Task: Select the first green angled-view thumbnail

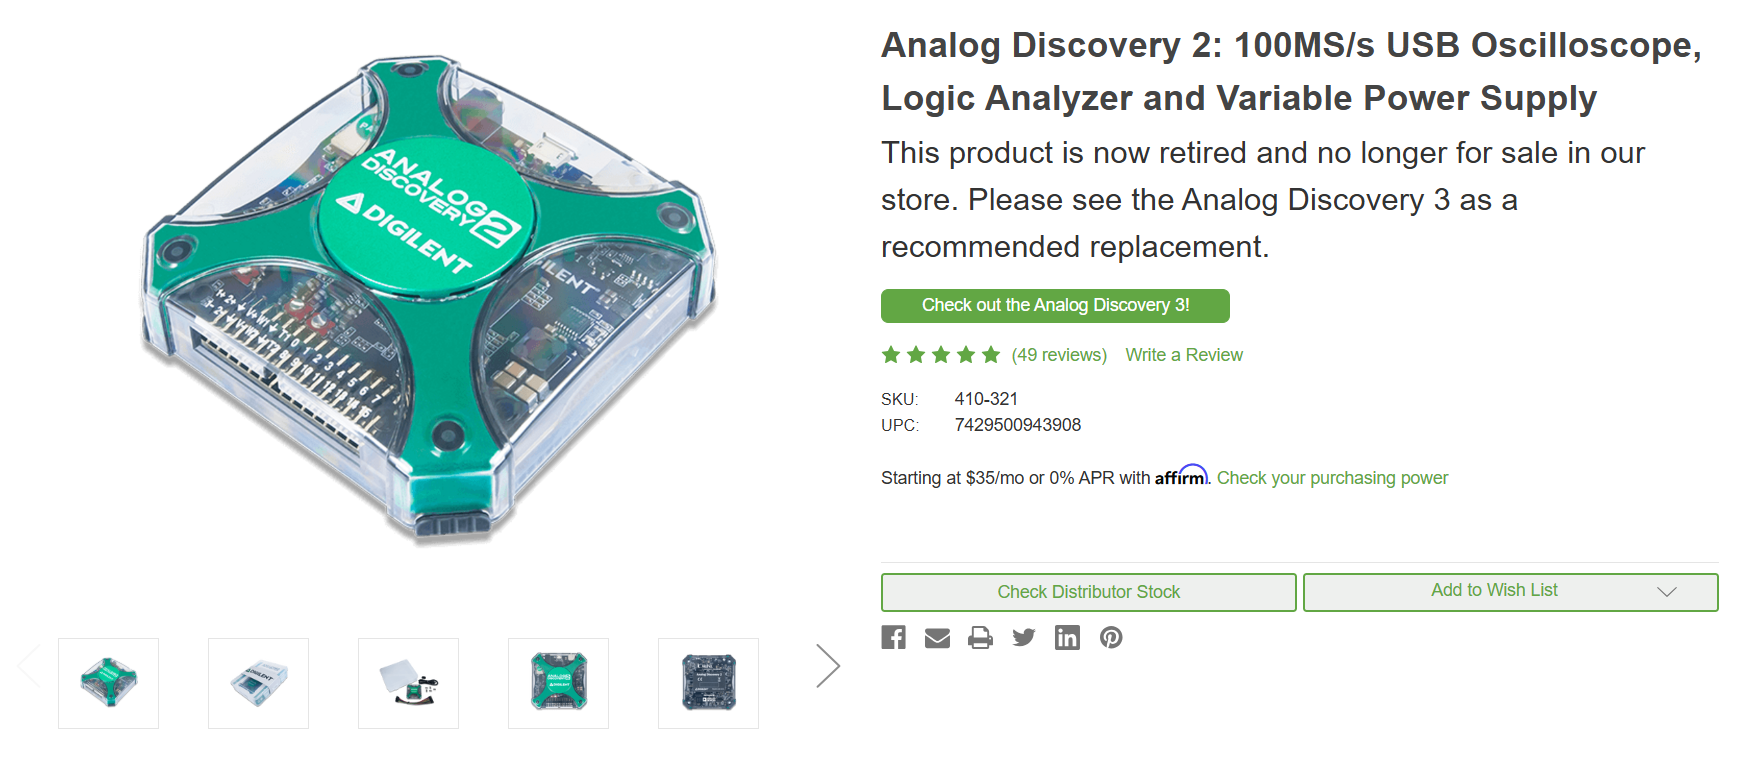Action: point(108,683)
